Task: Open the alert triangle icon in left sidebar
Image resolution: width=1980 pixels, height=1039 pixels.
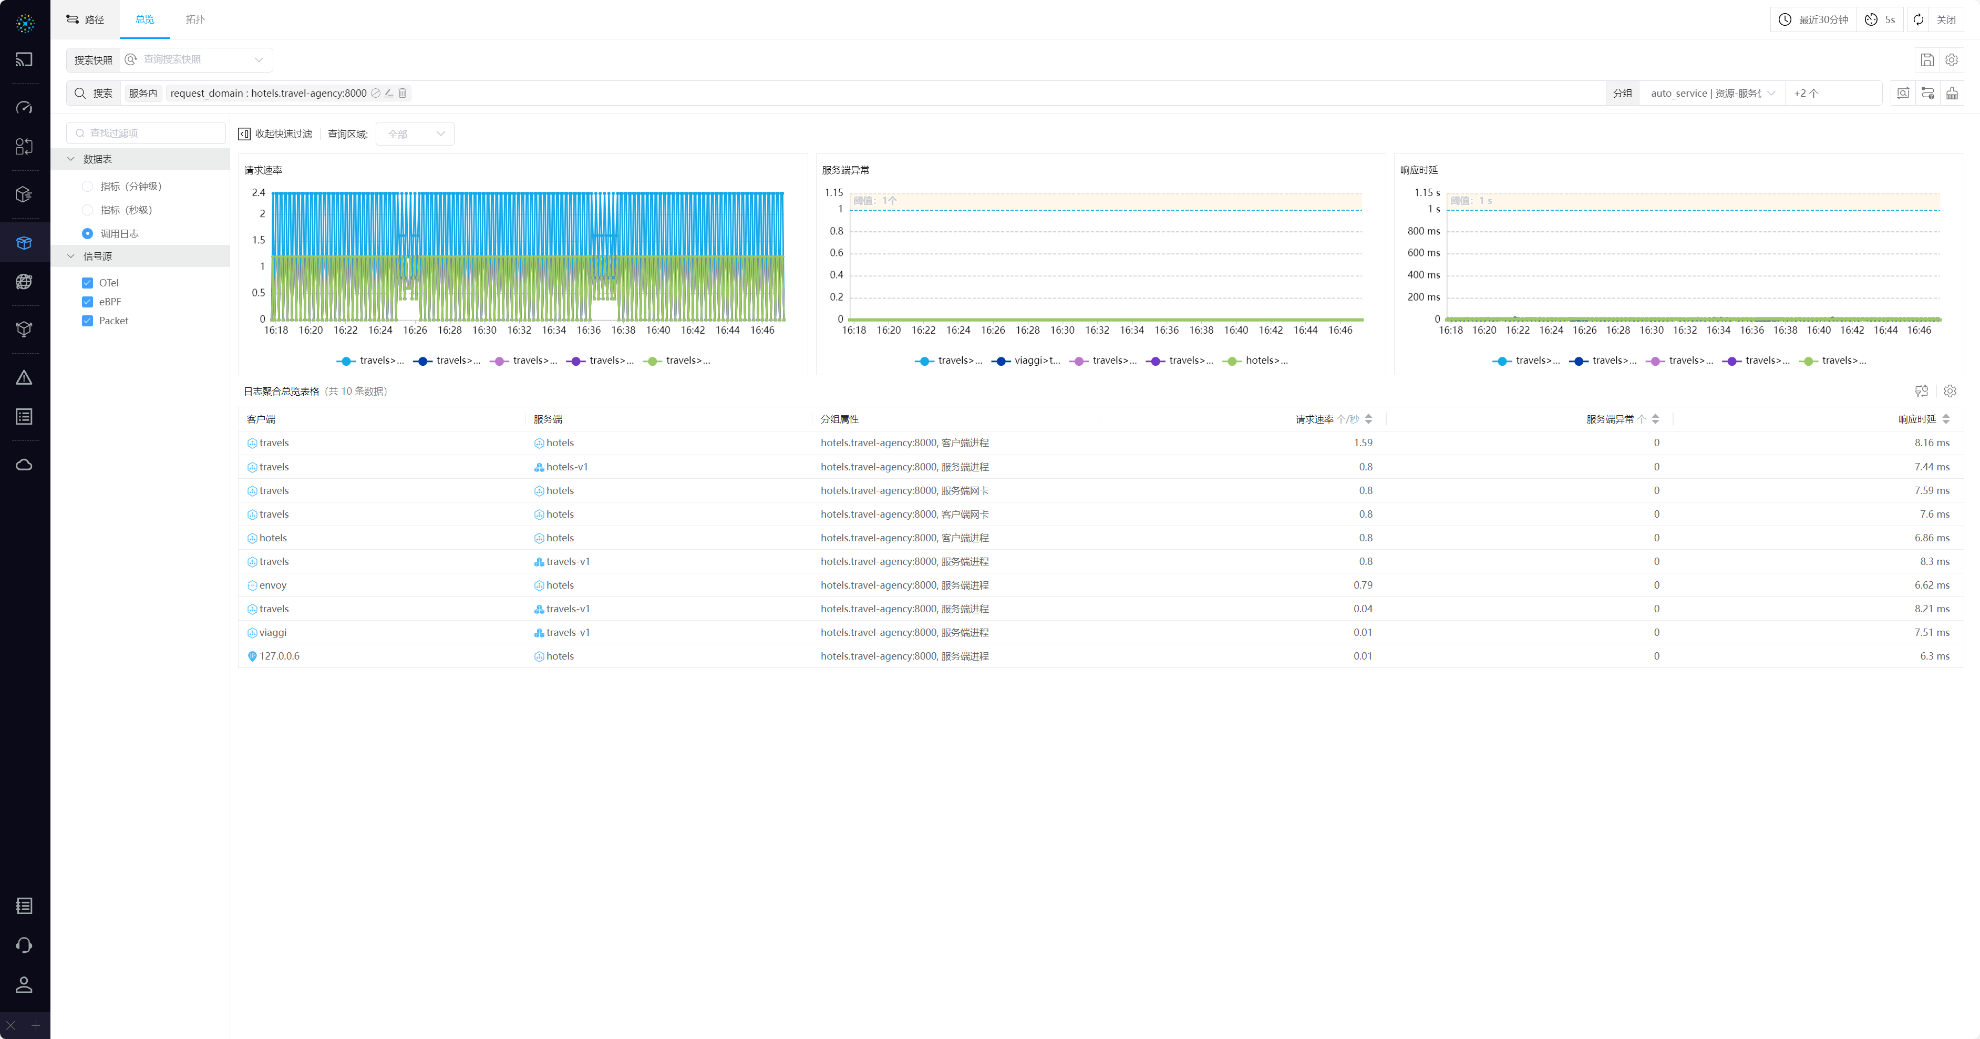Action: click(x=24, y=378)
